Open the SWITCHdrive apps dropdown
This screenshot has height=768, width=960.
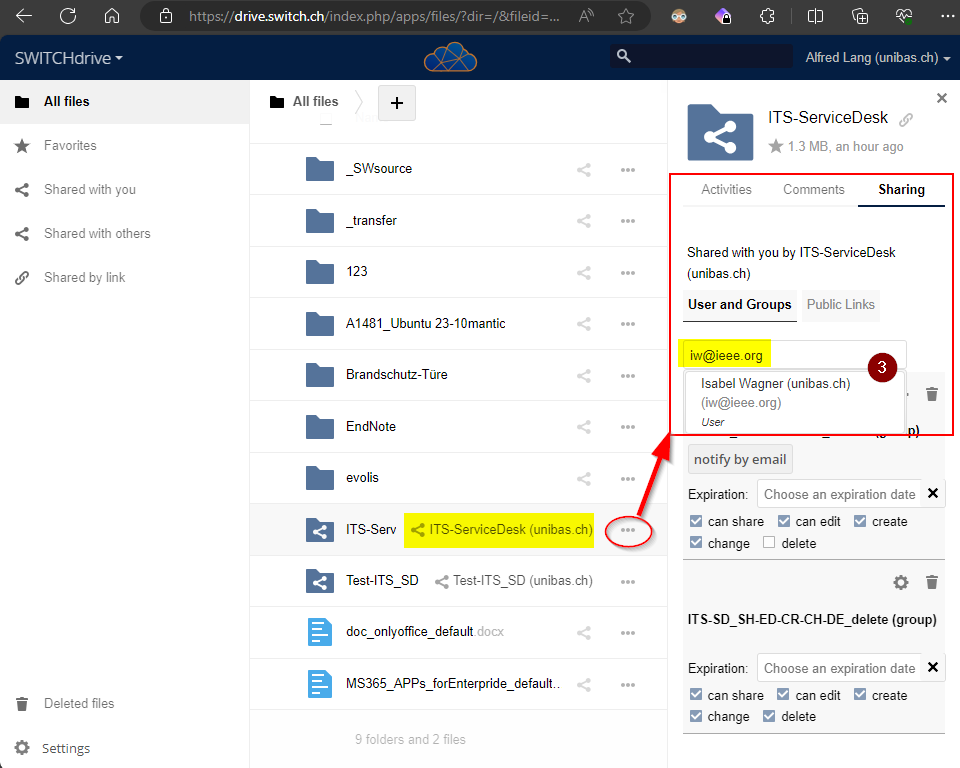click(69, 58)
